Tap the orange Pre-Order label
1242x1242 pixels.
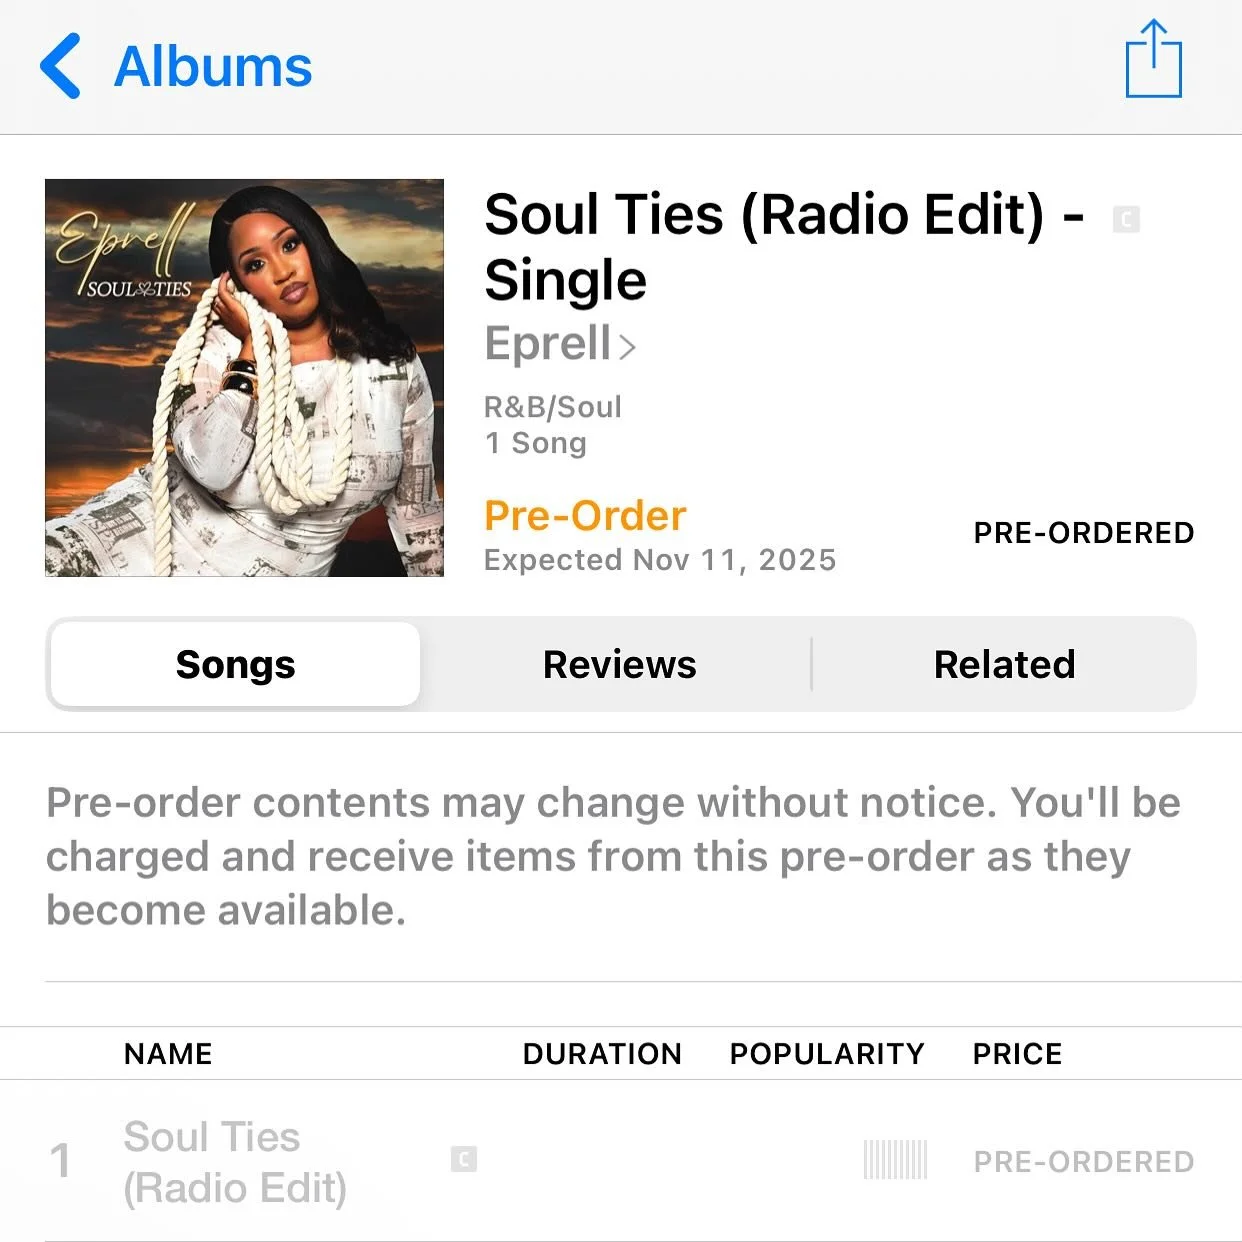tap(585, 516)
